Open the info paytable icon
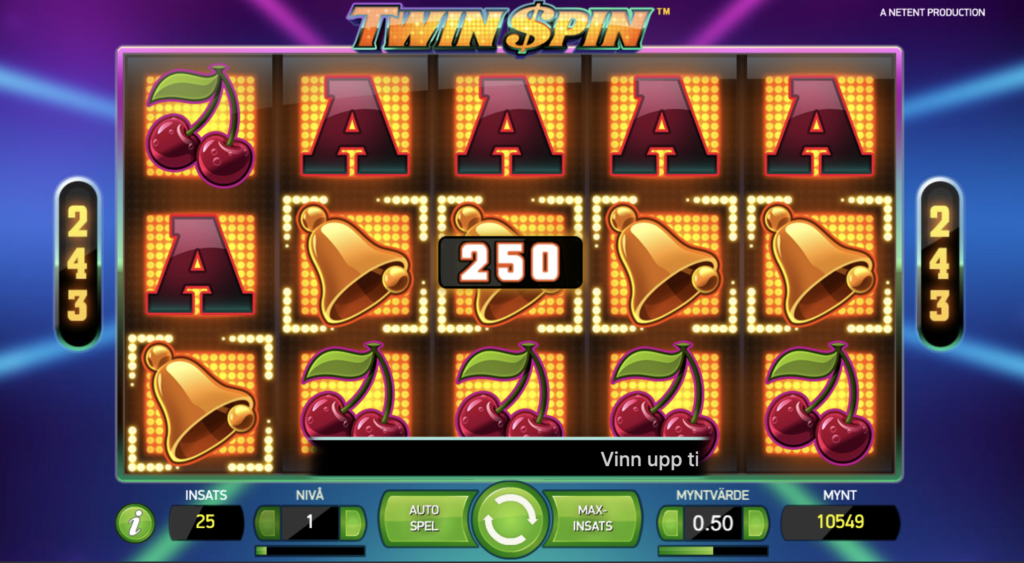1024x563 pixels. (x=135, y=523)
